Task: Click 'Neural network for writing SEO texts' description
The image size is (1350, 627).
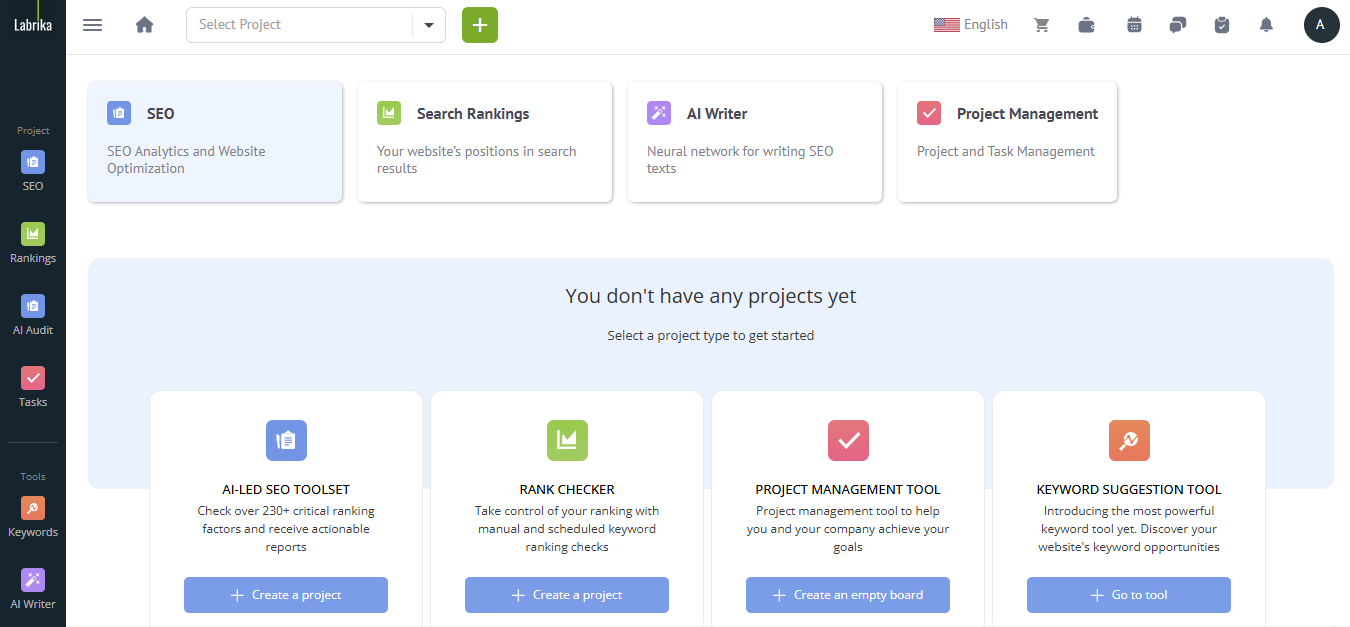Action: point(740,160)
